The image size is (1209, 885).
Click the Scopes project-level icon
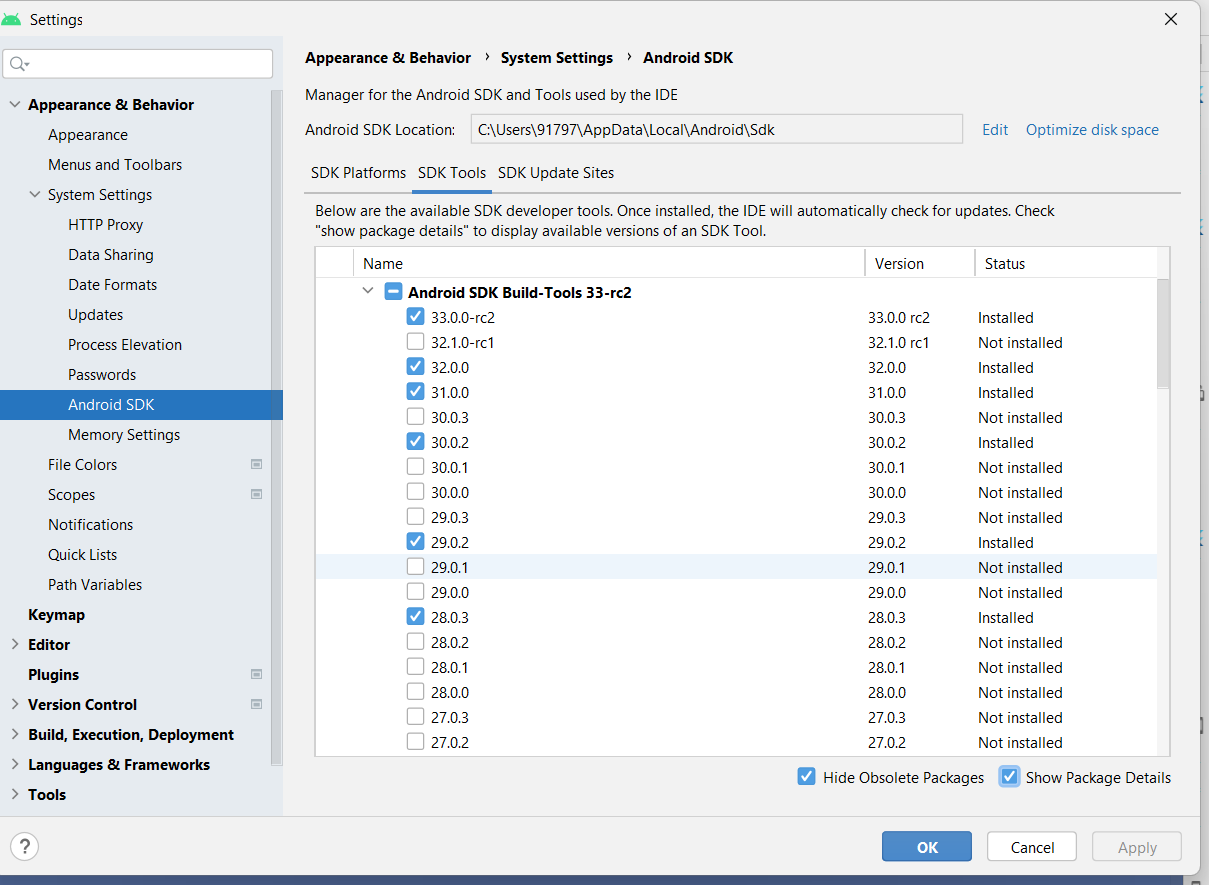click(x=257, y=494)
